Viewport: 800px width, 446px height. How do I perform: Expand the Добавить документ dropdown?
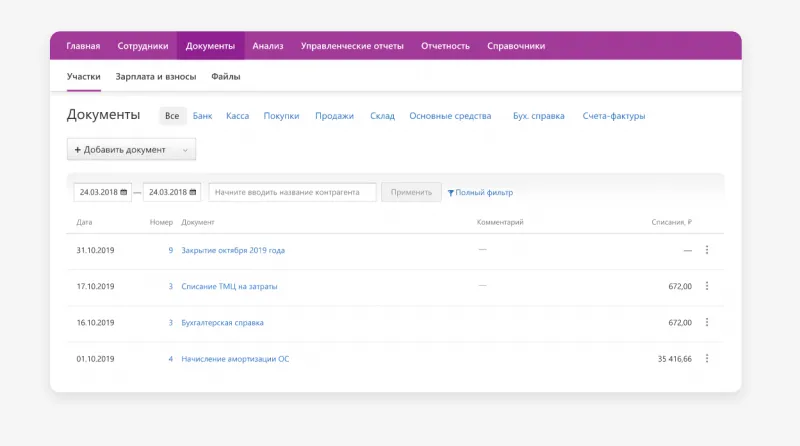click(185, 149)
